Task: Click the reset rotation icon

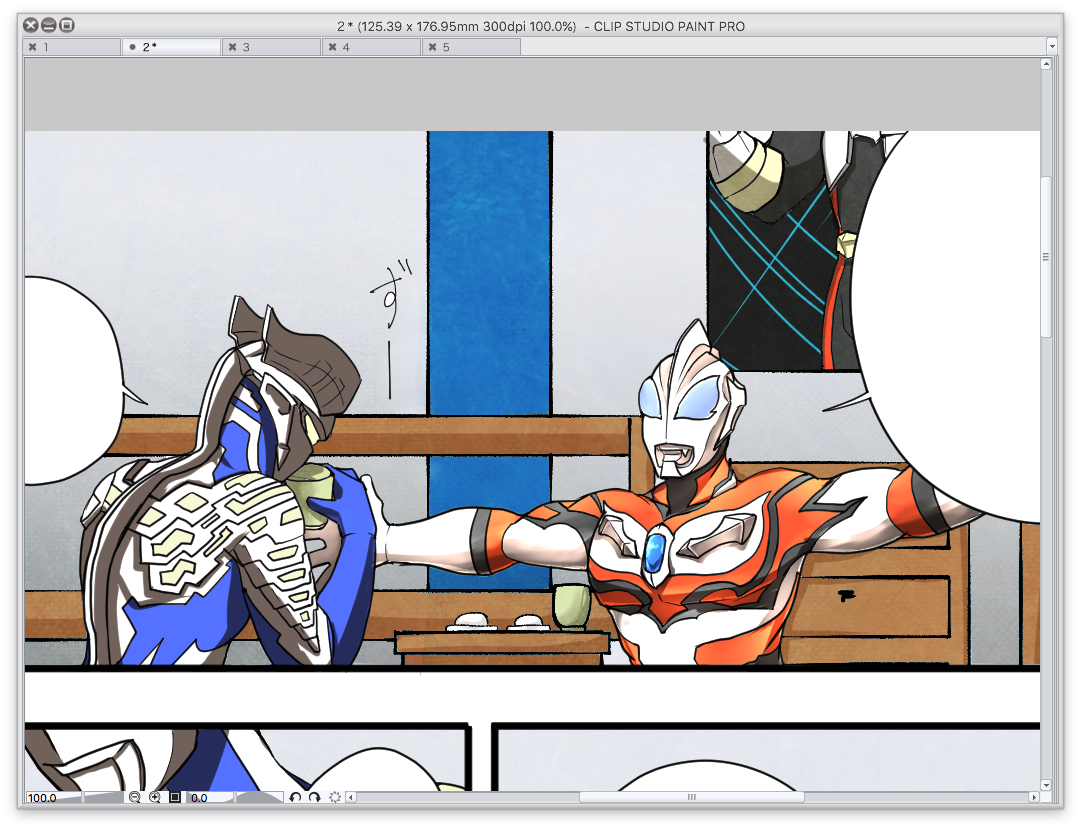Action: coord(335,798)
